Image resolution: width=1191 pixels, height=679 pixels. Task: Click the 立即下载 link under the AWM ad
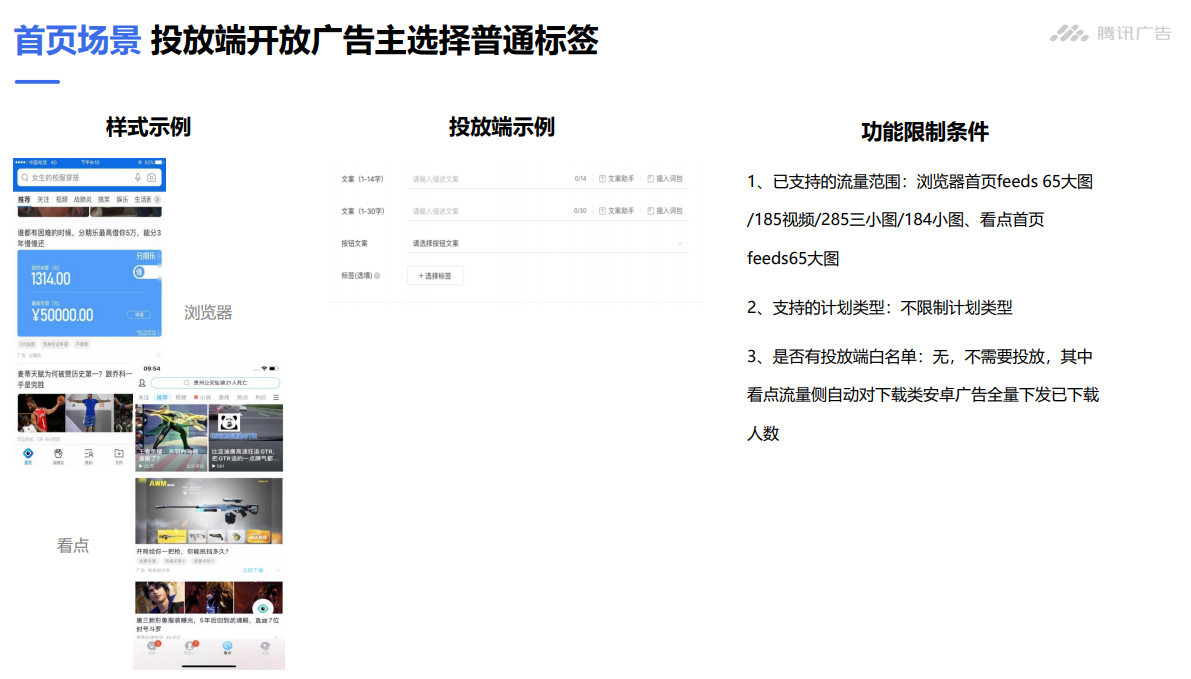(x=252, y=570)
